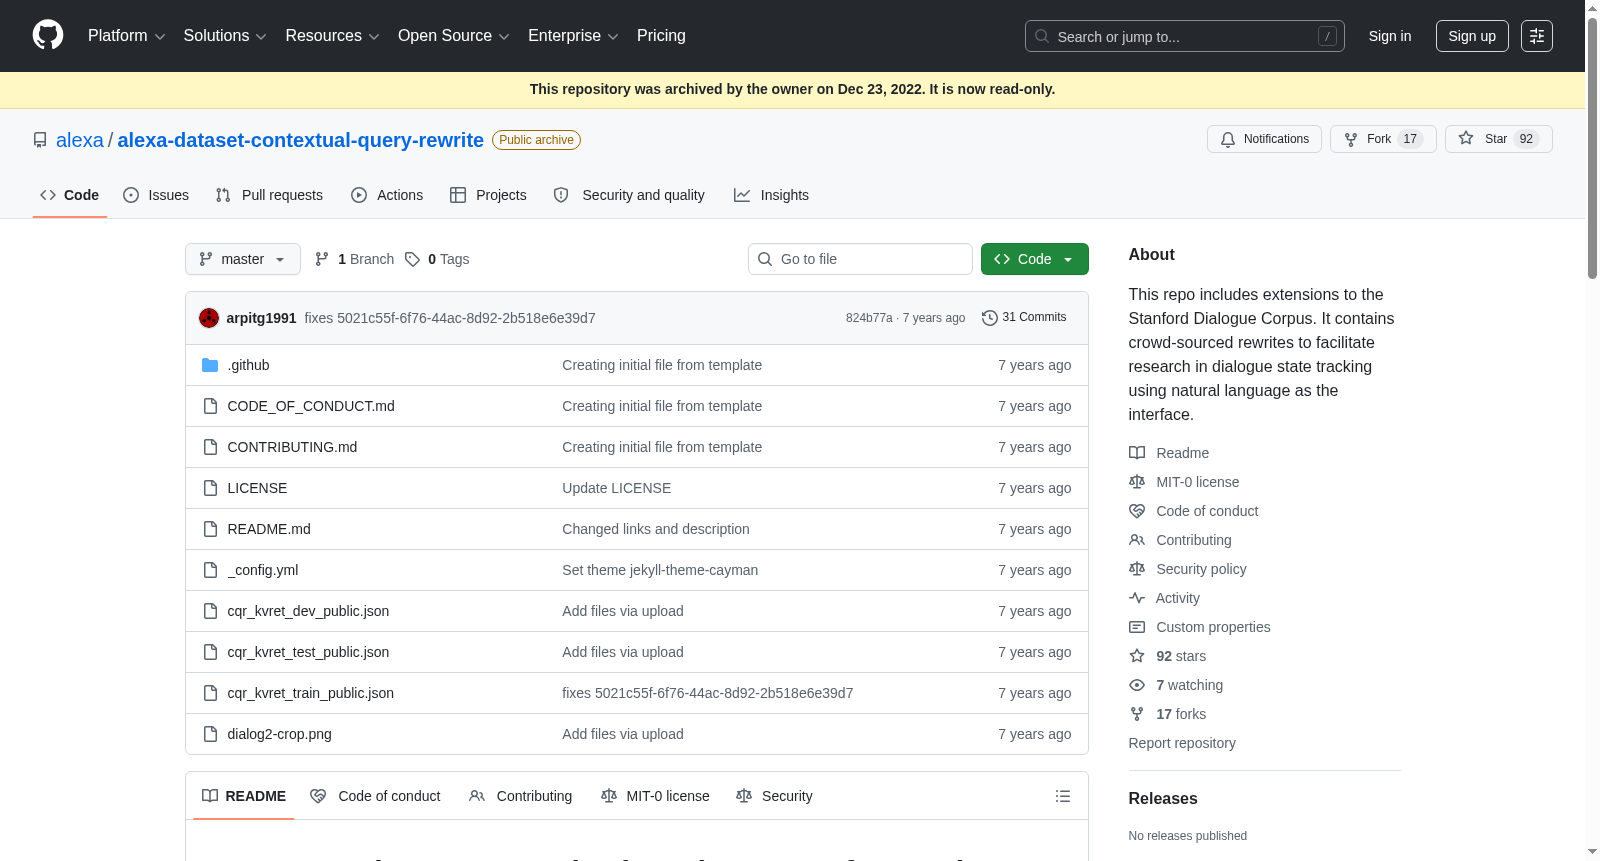Click the pulse icon beside Activity
The width and height of the screenshot is (1600, 861).
click(1137, 598)
